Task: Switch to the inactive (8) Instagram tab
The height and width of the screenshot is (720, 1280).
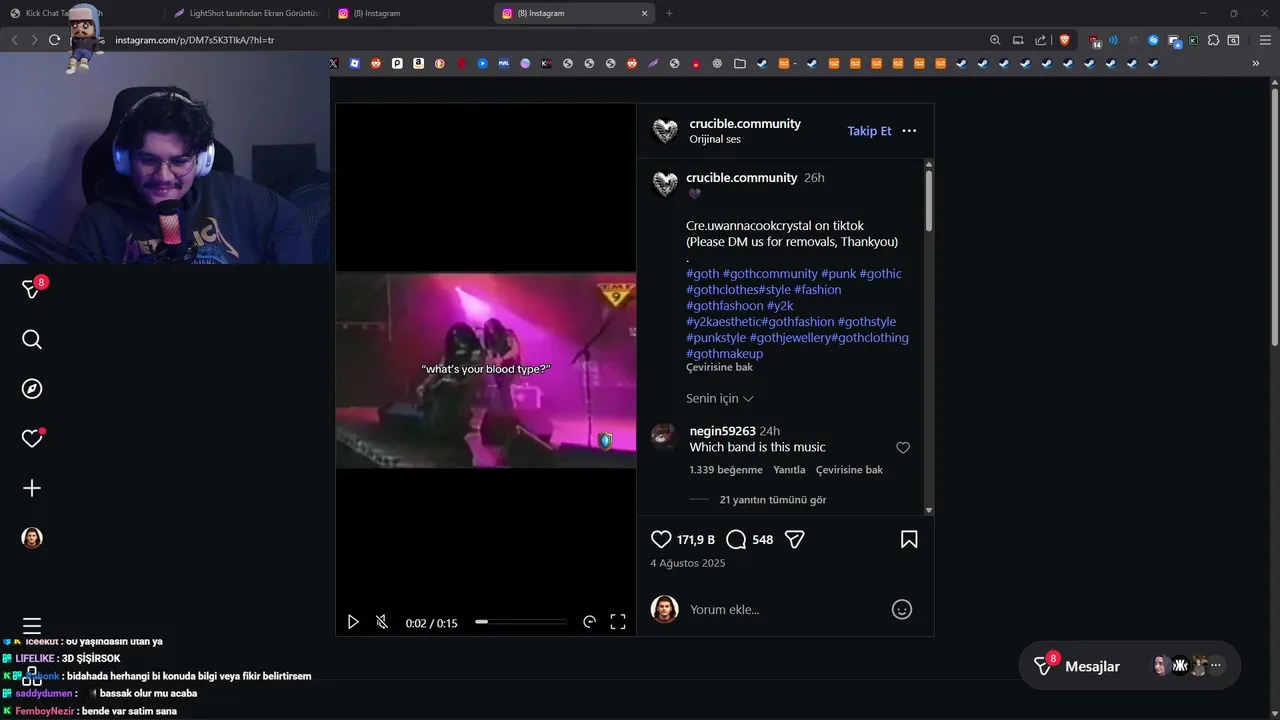Action: click(x=411, y=13)
